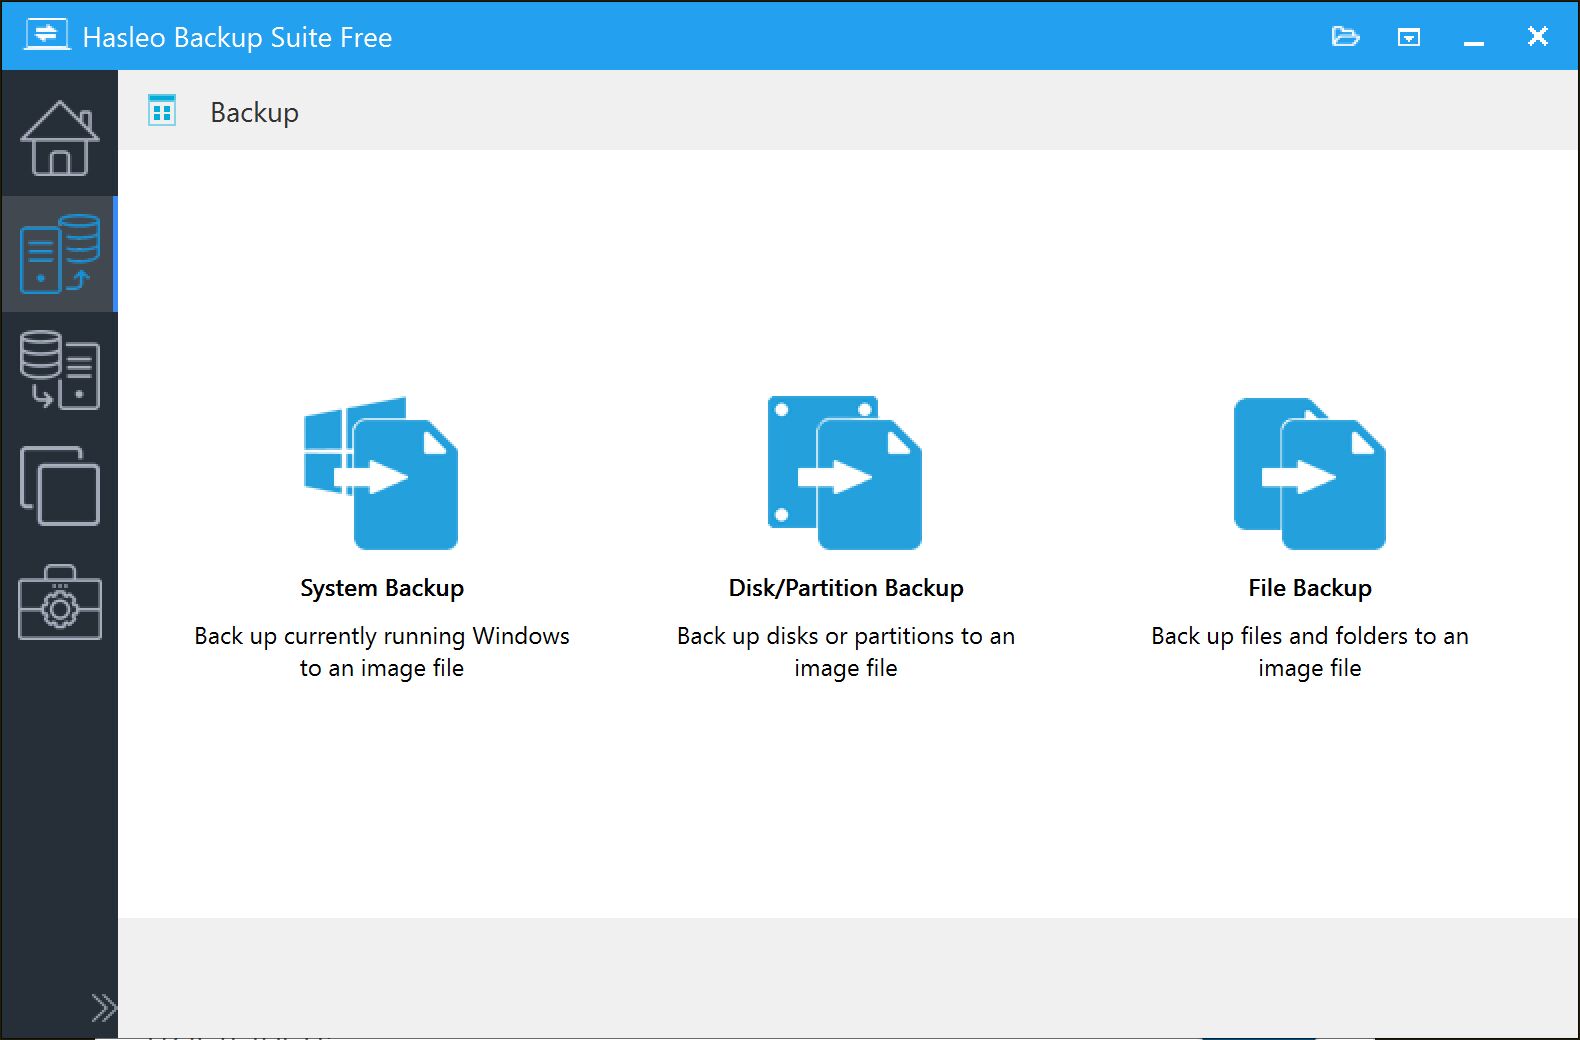Open the Clone sidebar icon
Screen dimensions: 1580x1040
pos(60,486)
